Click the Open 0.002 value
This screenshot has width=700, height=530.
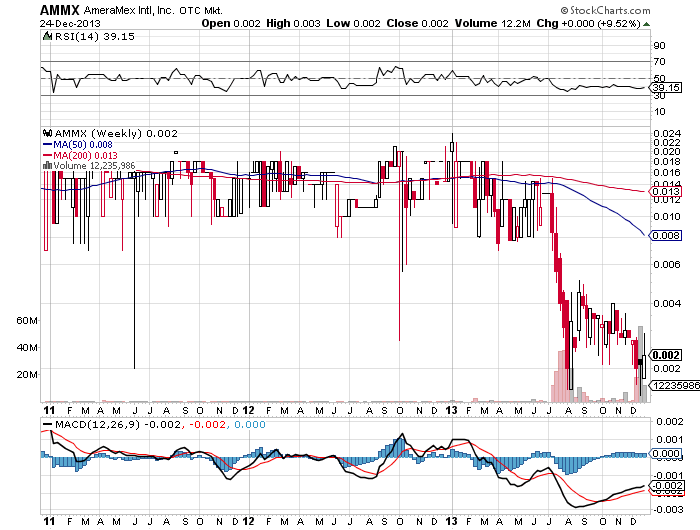[x=231, y=23]
